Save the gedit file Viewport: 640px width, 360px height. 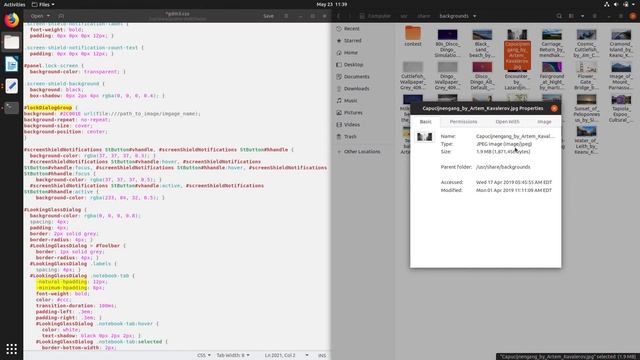(x=268, y=16)
